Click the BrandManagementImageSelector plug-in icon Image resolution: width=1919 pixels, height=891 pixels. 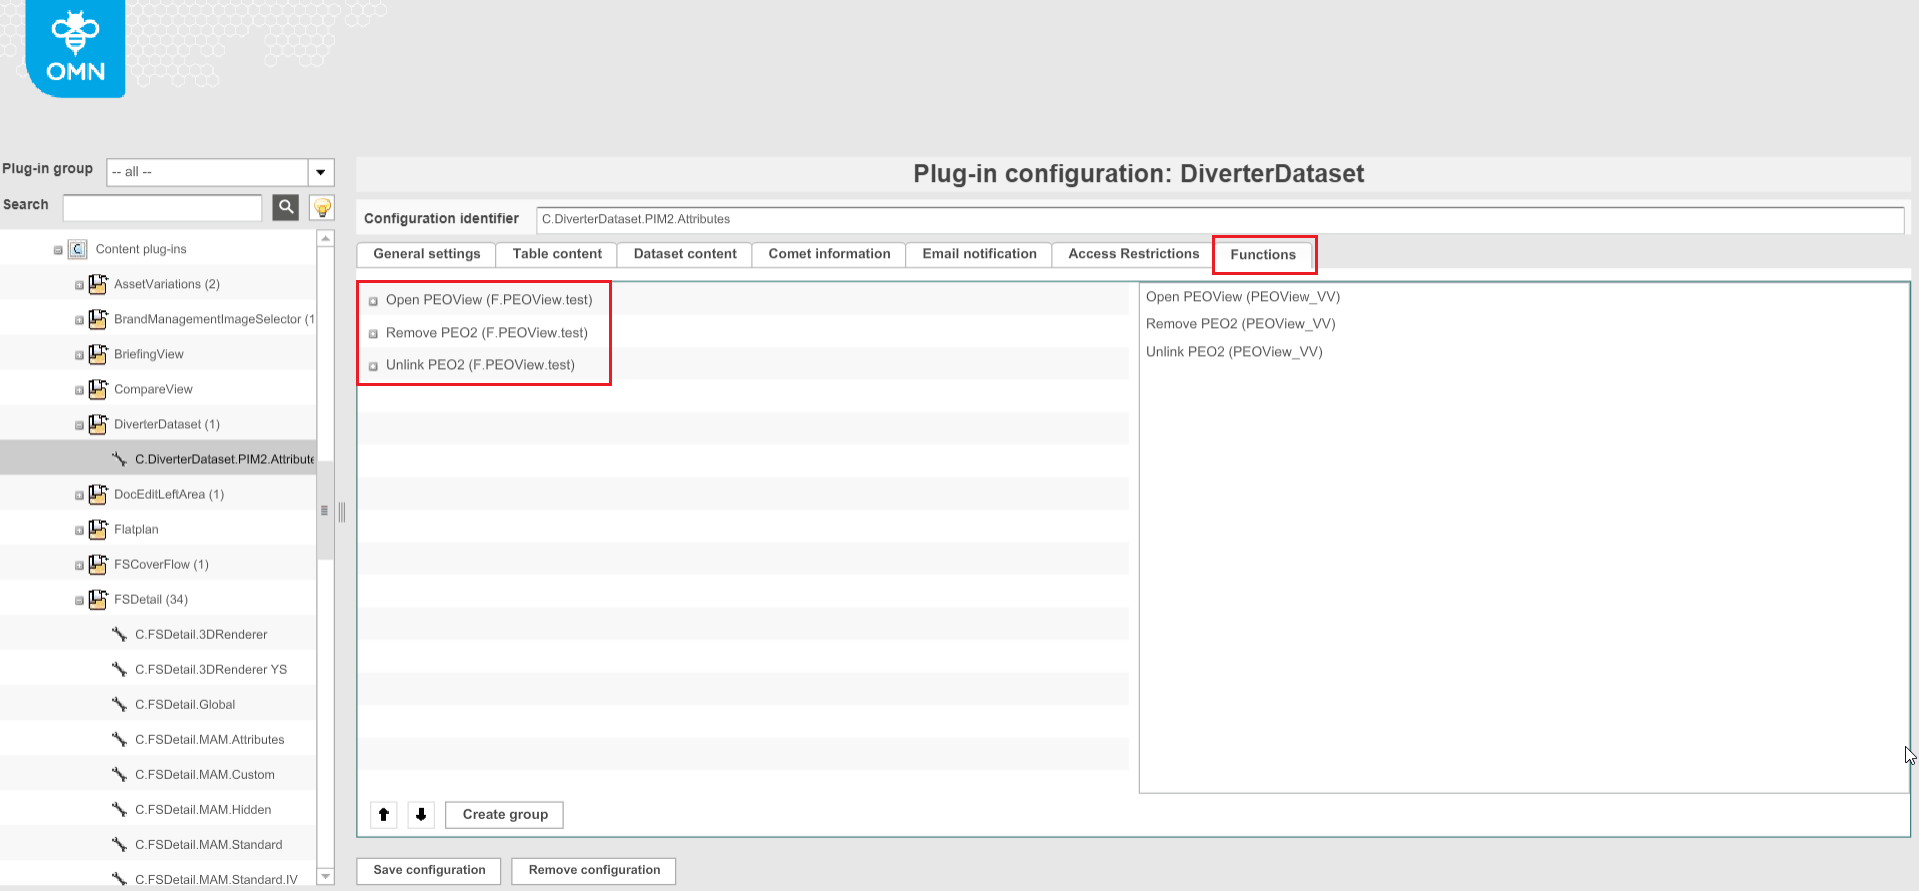coord(97,319)
